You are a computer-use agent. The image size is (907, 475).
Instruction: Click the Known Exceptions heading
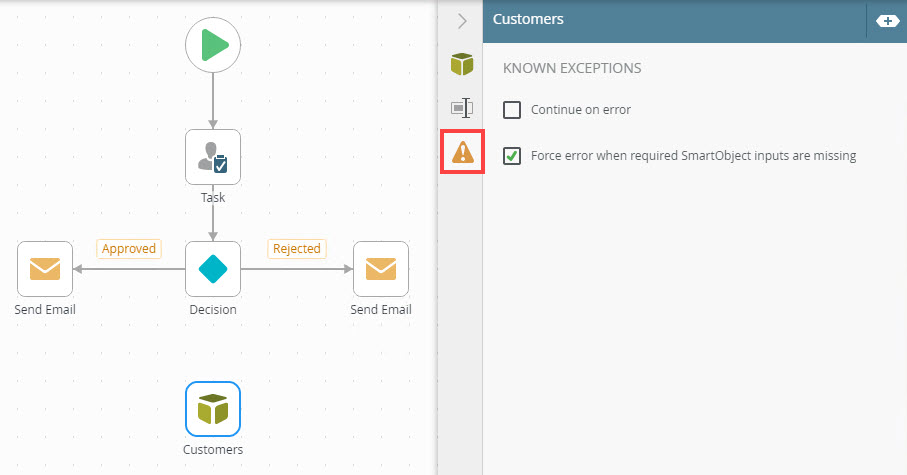[572, 68]
